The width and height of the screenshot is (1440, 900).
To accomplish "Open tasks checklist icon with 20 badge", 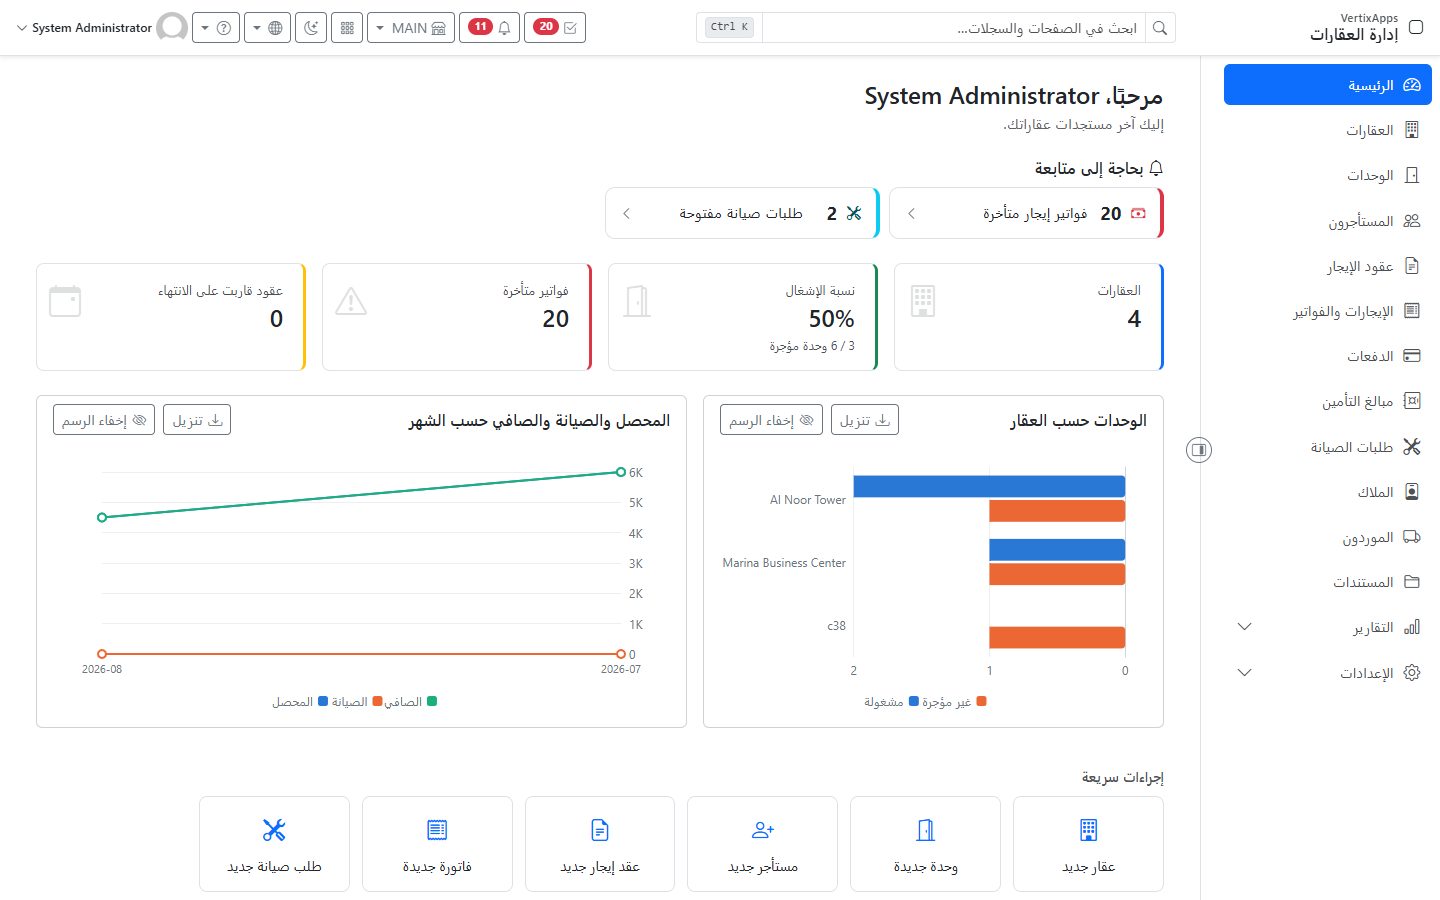I will tap(555, 28).
